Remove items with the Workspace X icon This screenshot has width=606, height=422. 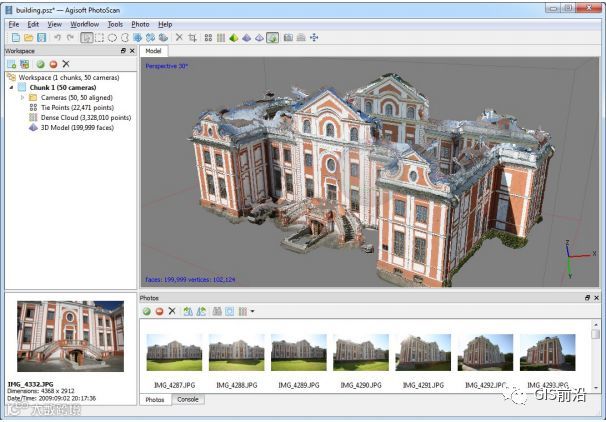pos(66,64)
